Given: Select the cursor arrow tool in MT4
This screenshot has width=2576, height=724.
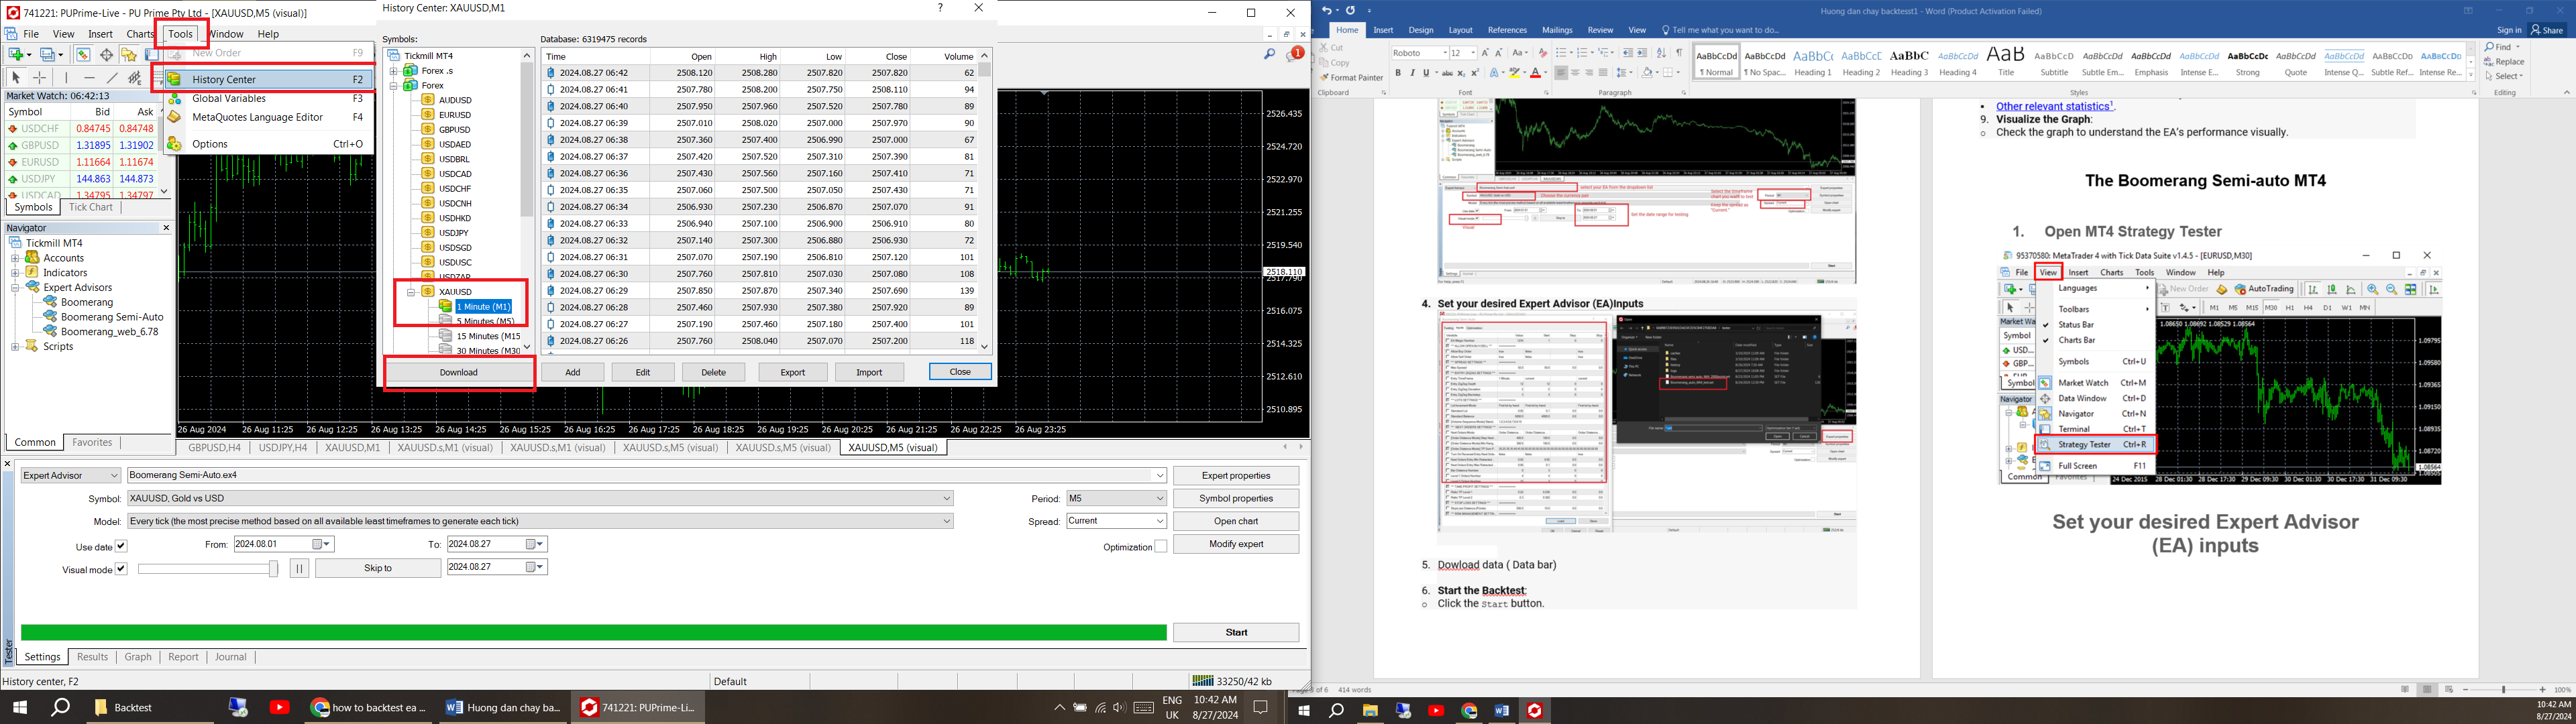Looking at the screenshot, I should 15,77.
